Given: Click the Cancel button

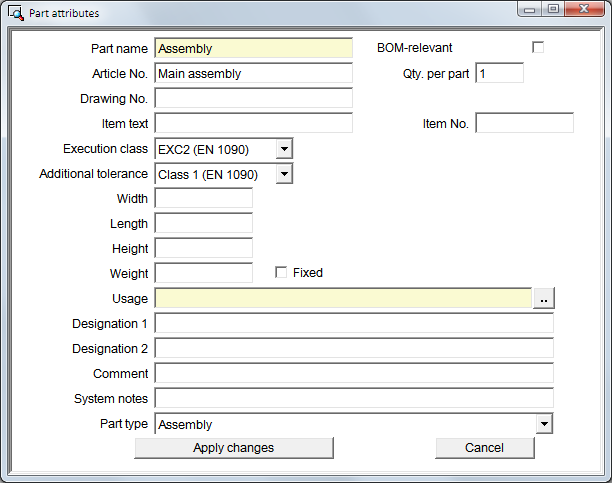Looking at the screenshot, I should (x=484, y=447).
